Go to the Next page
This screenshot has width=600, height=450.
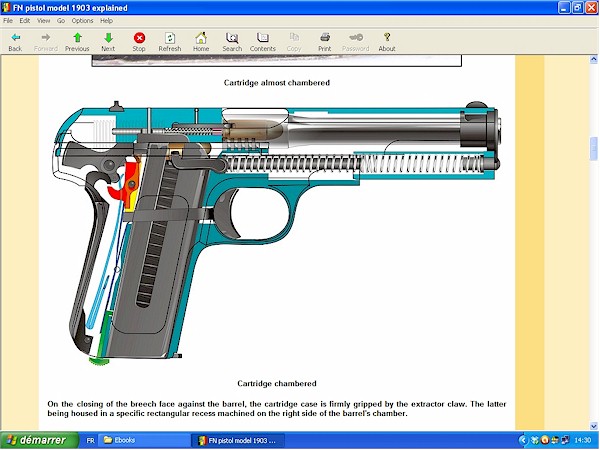point(108,42)
